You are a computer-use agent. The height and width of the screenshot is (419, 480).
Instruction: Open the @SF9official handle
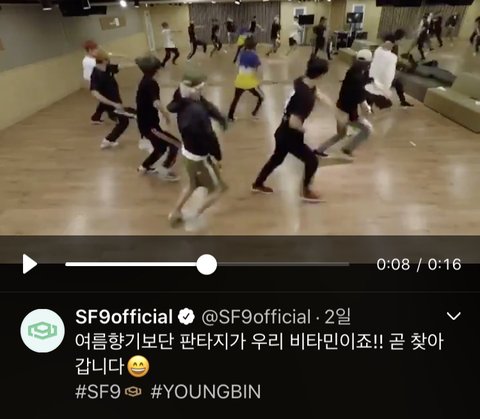click(256, 317)
